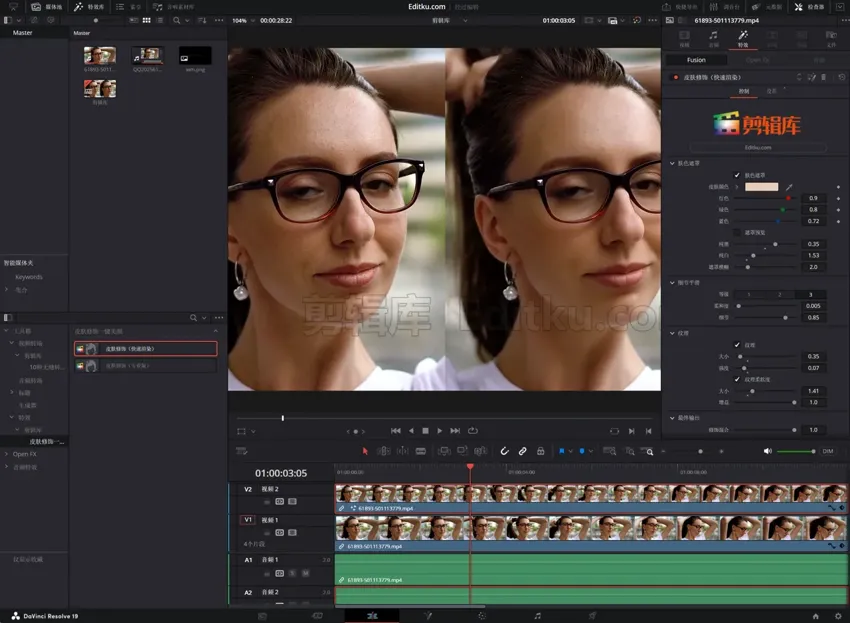The height and width of the screenshot is (623, 850).
Task: Uncheck the texture softness checkbox above 1.41
Action: coord(737,380)
